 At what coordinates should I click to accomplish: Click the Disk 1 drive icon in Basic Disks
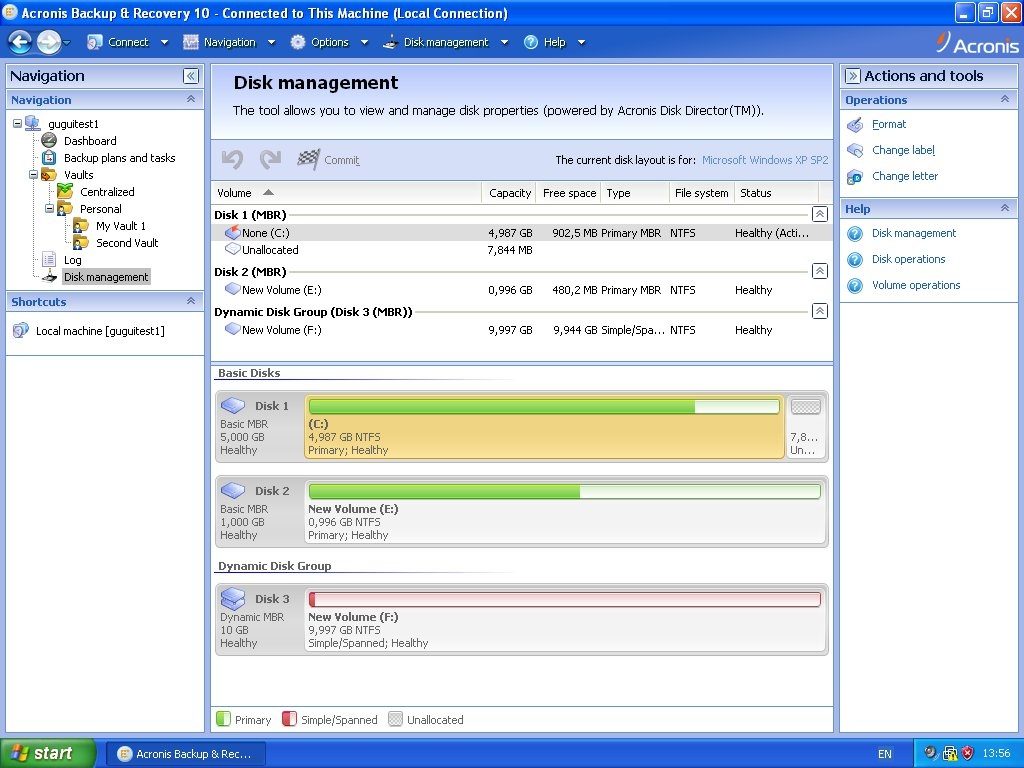click(x=232, y=406)
